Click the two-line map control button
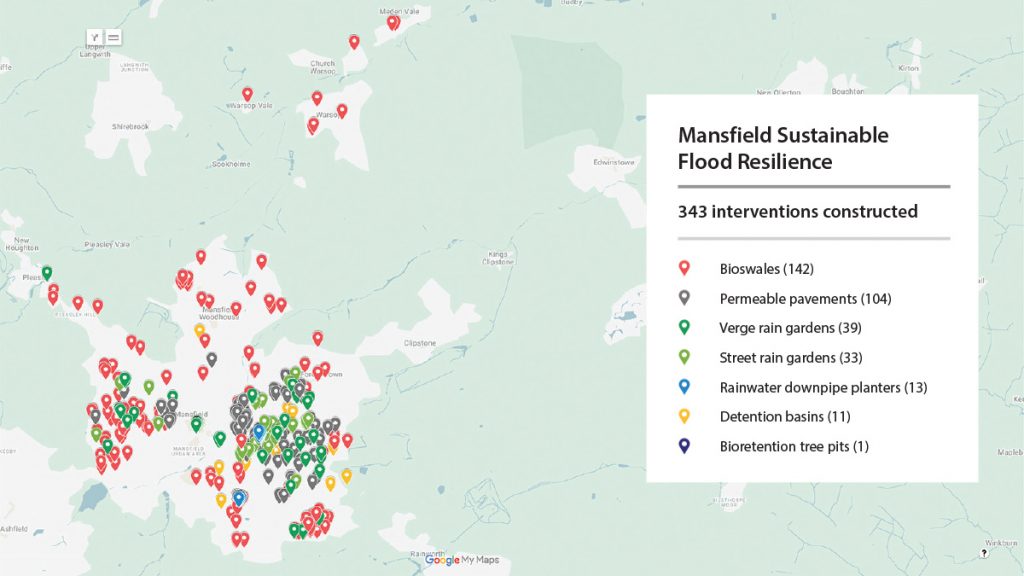The width and height of the screenshot is (1024, 576). point(113,37)
